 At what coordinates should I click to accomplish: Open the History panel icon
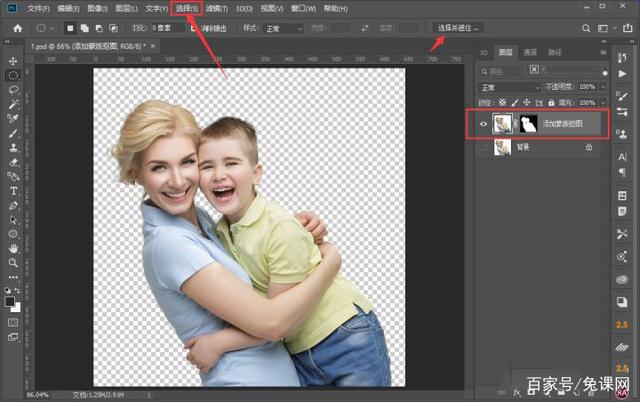tap(622, 58)
